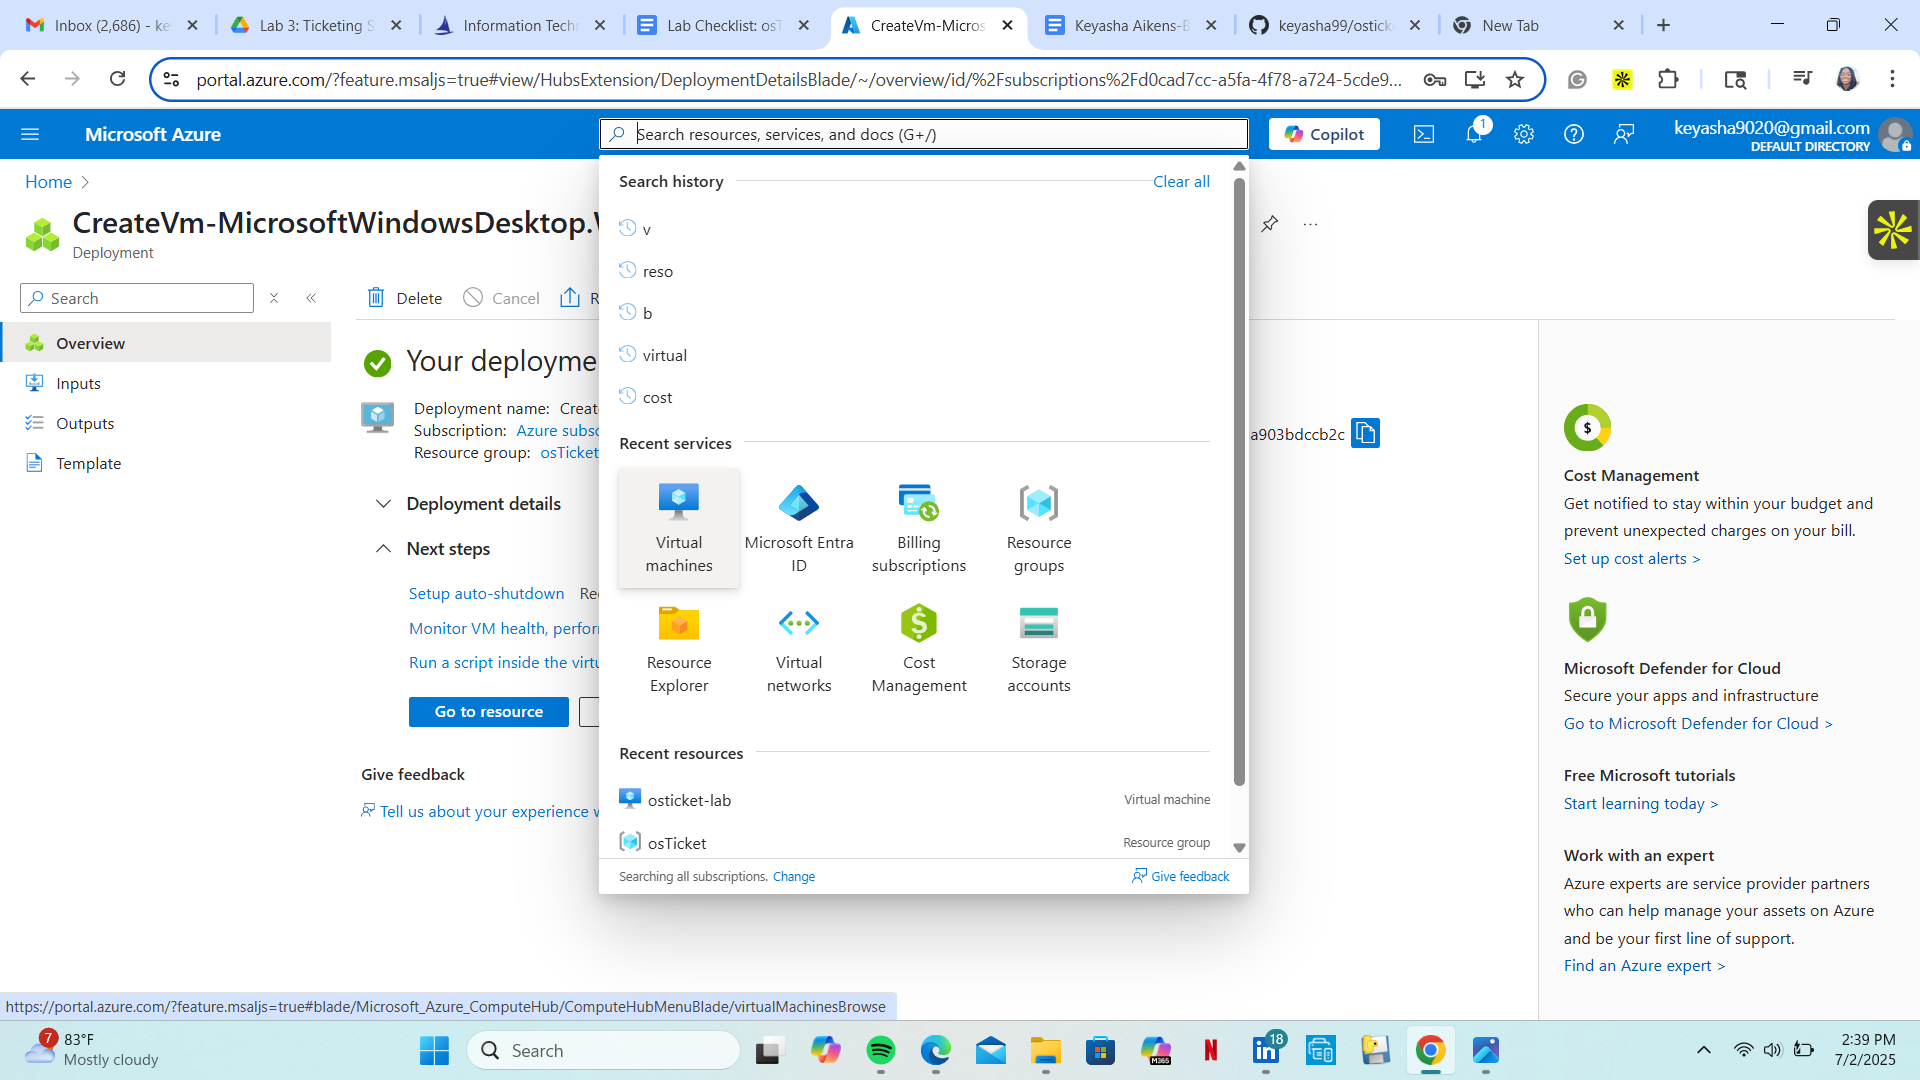Screen dimensions: 1920x1080
Task: Select Inputs in the left menu
Action: pos(165,383)
